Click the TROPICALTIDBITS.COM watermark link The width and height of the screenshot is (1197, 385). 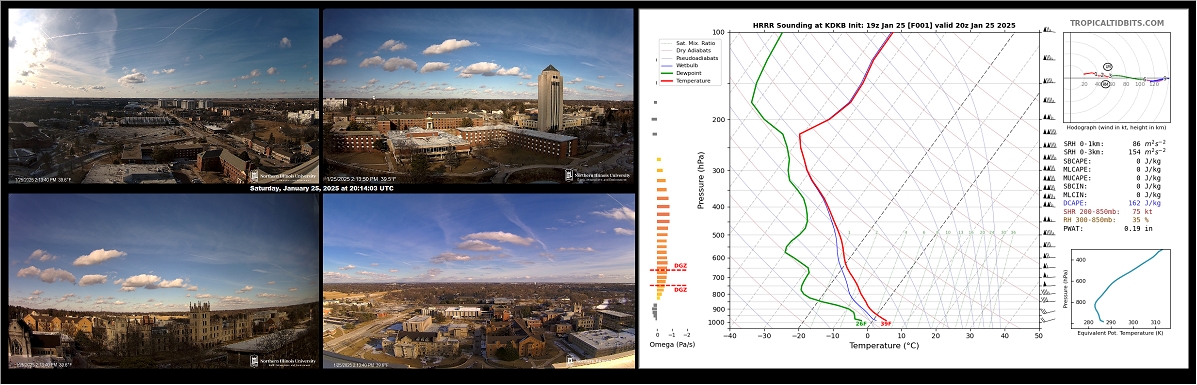[1117, 24]
